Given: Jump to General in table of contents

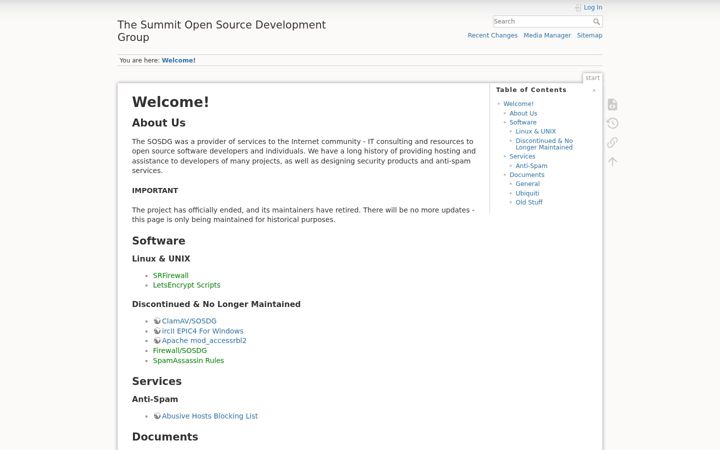Looking at the screenshot, I should pos(528,184).
